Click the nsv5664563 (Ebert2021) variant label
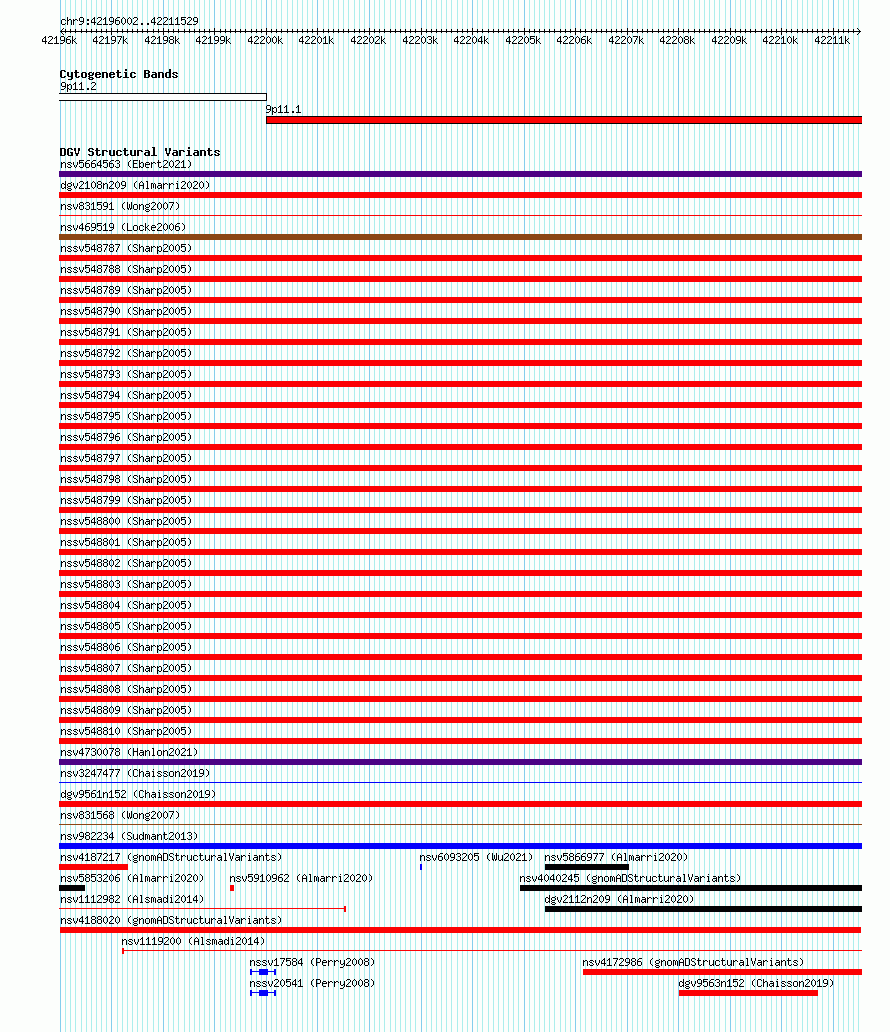This screenshot has width=890, height=1032. click(x=126, y=165)
